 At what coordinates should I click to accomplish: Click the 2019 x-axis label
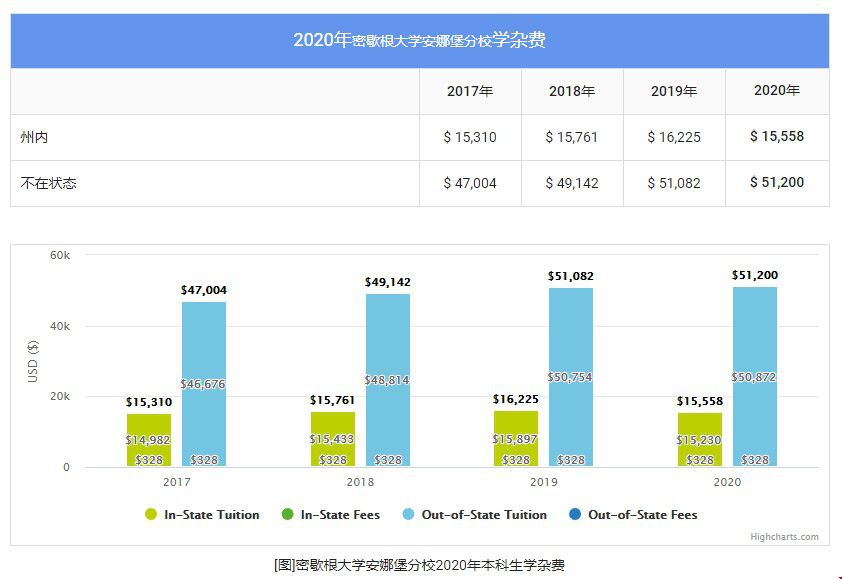pos(544,482)
